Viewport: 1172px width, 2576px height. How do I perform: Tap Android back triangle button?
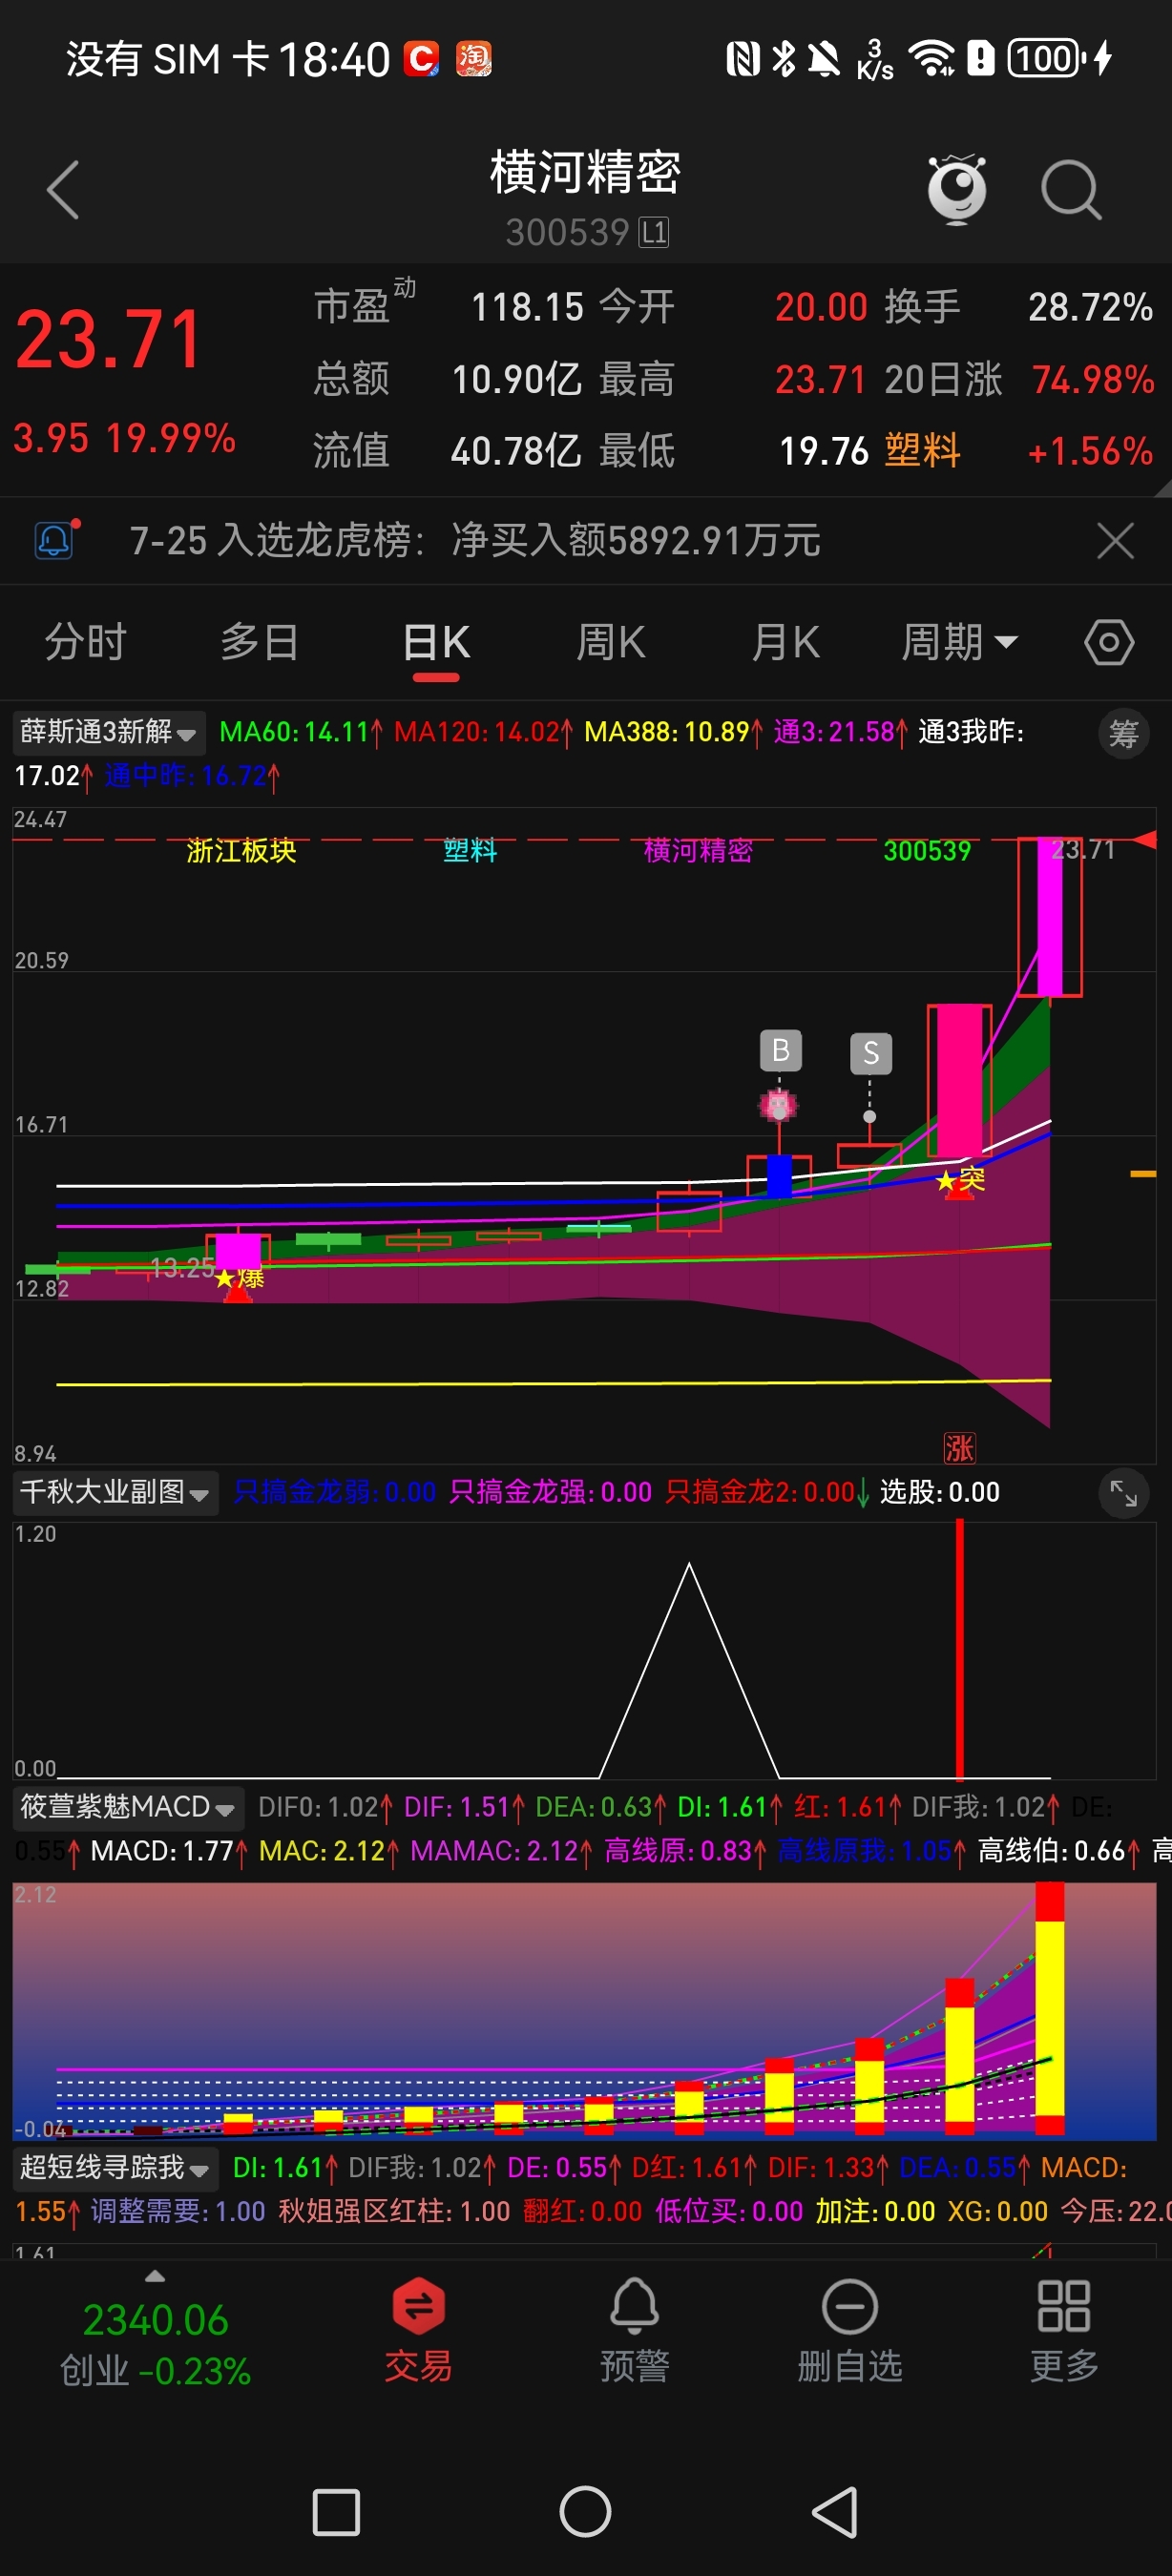click(x=835, y=2511)
